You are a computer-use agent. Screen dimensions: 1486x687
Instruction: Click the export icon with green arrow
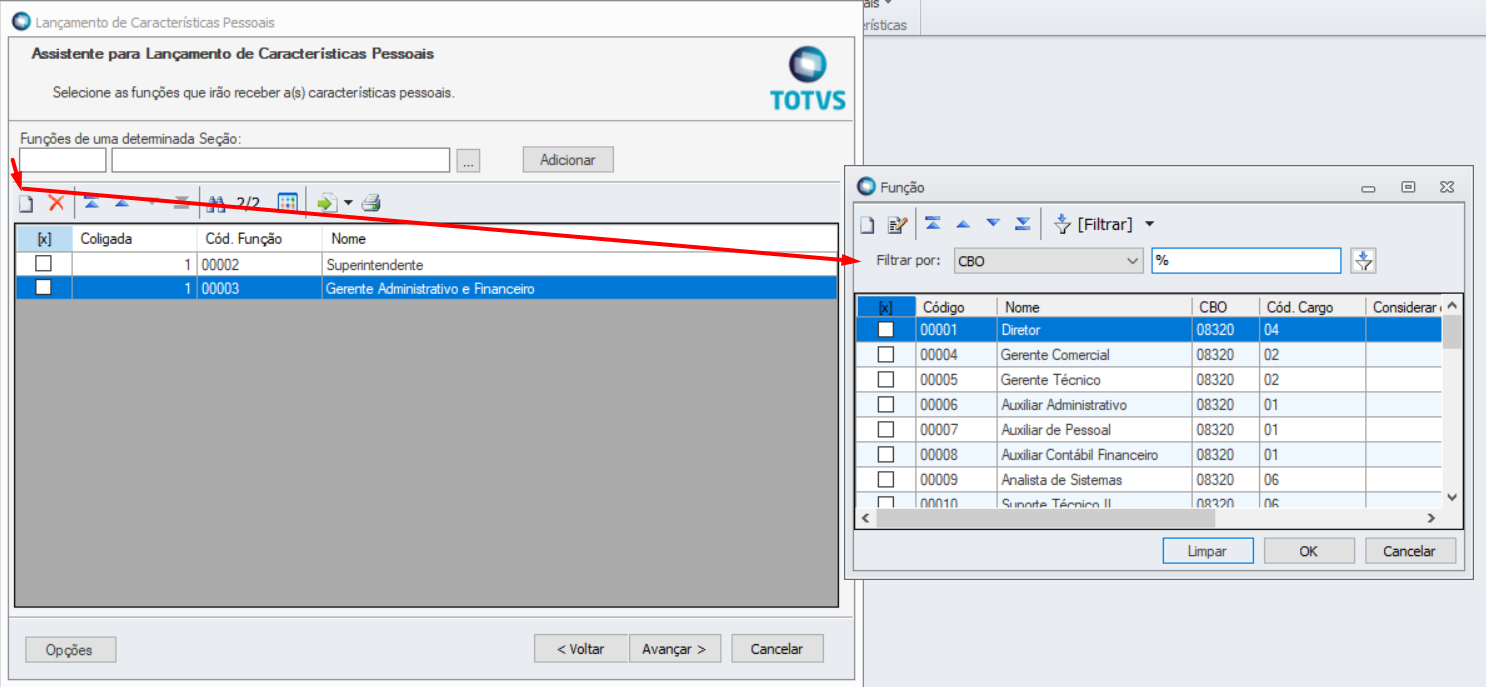click(x=326, y=203)
